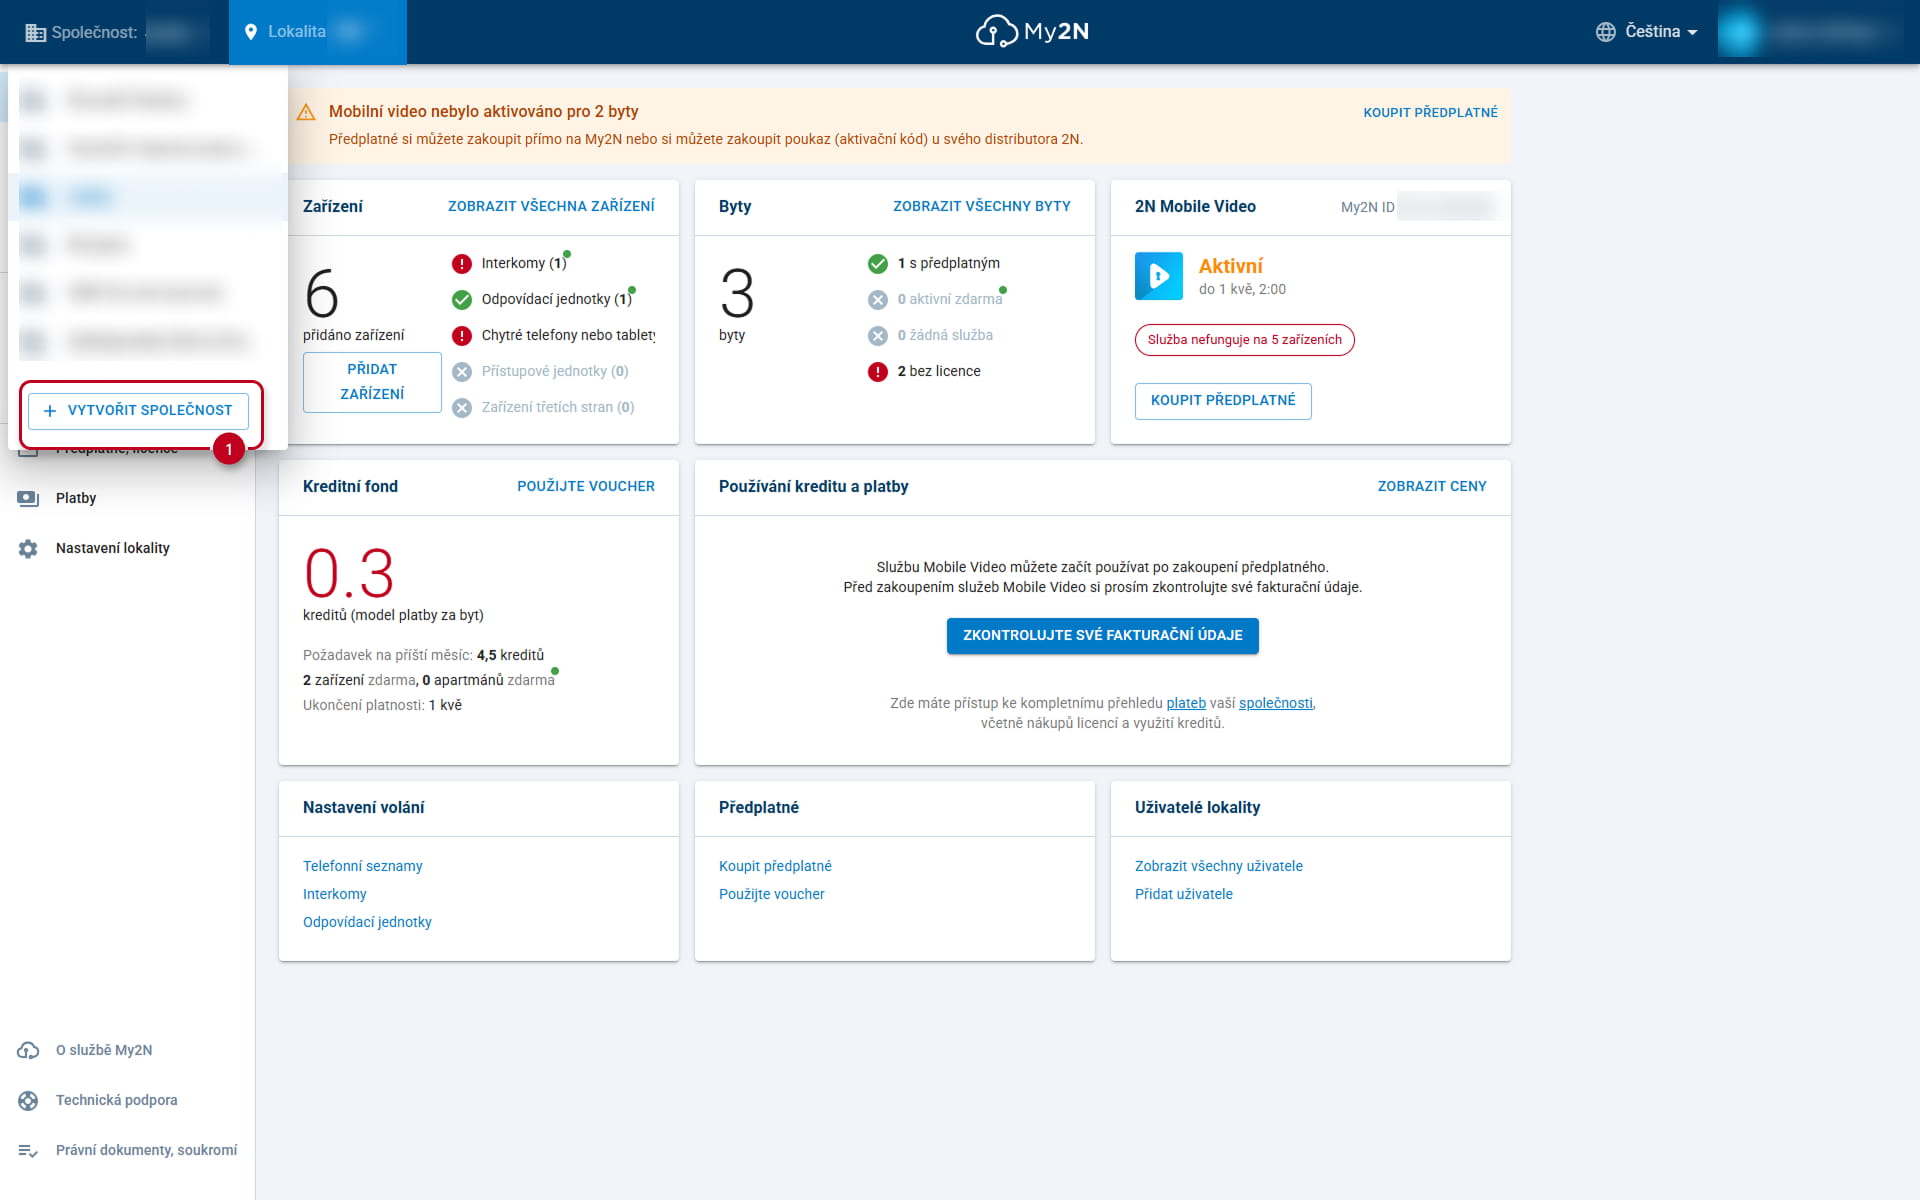Viewport: 1920px width, 1200px height.
Task: Click Zkontrolujte své fakturační údaje button
Action: coord(1103,636)
